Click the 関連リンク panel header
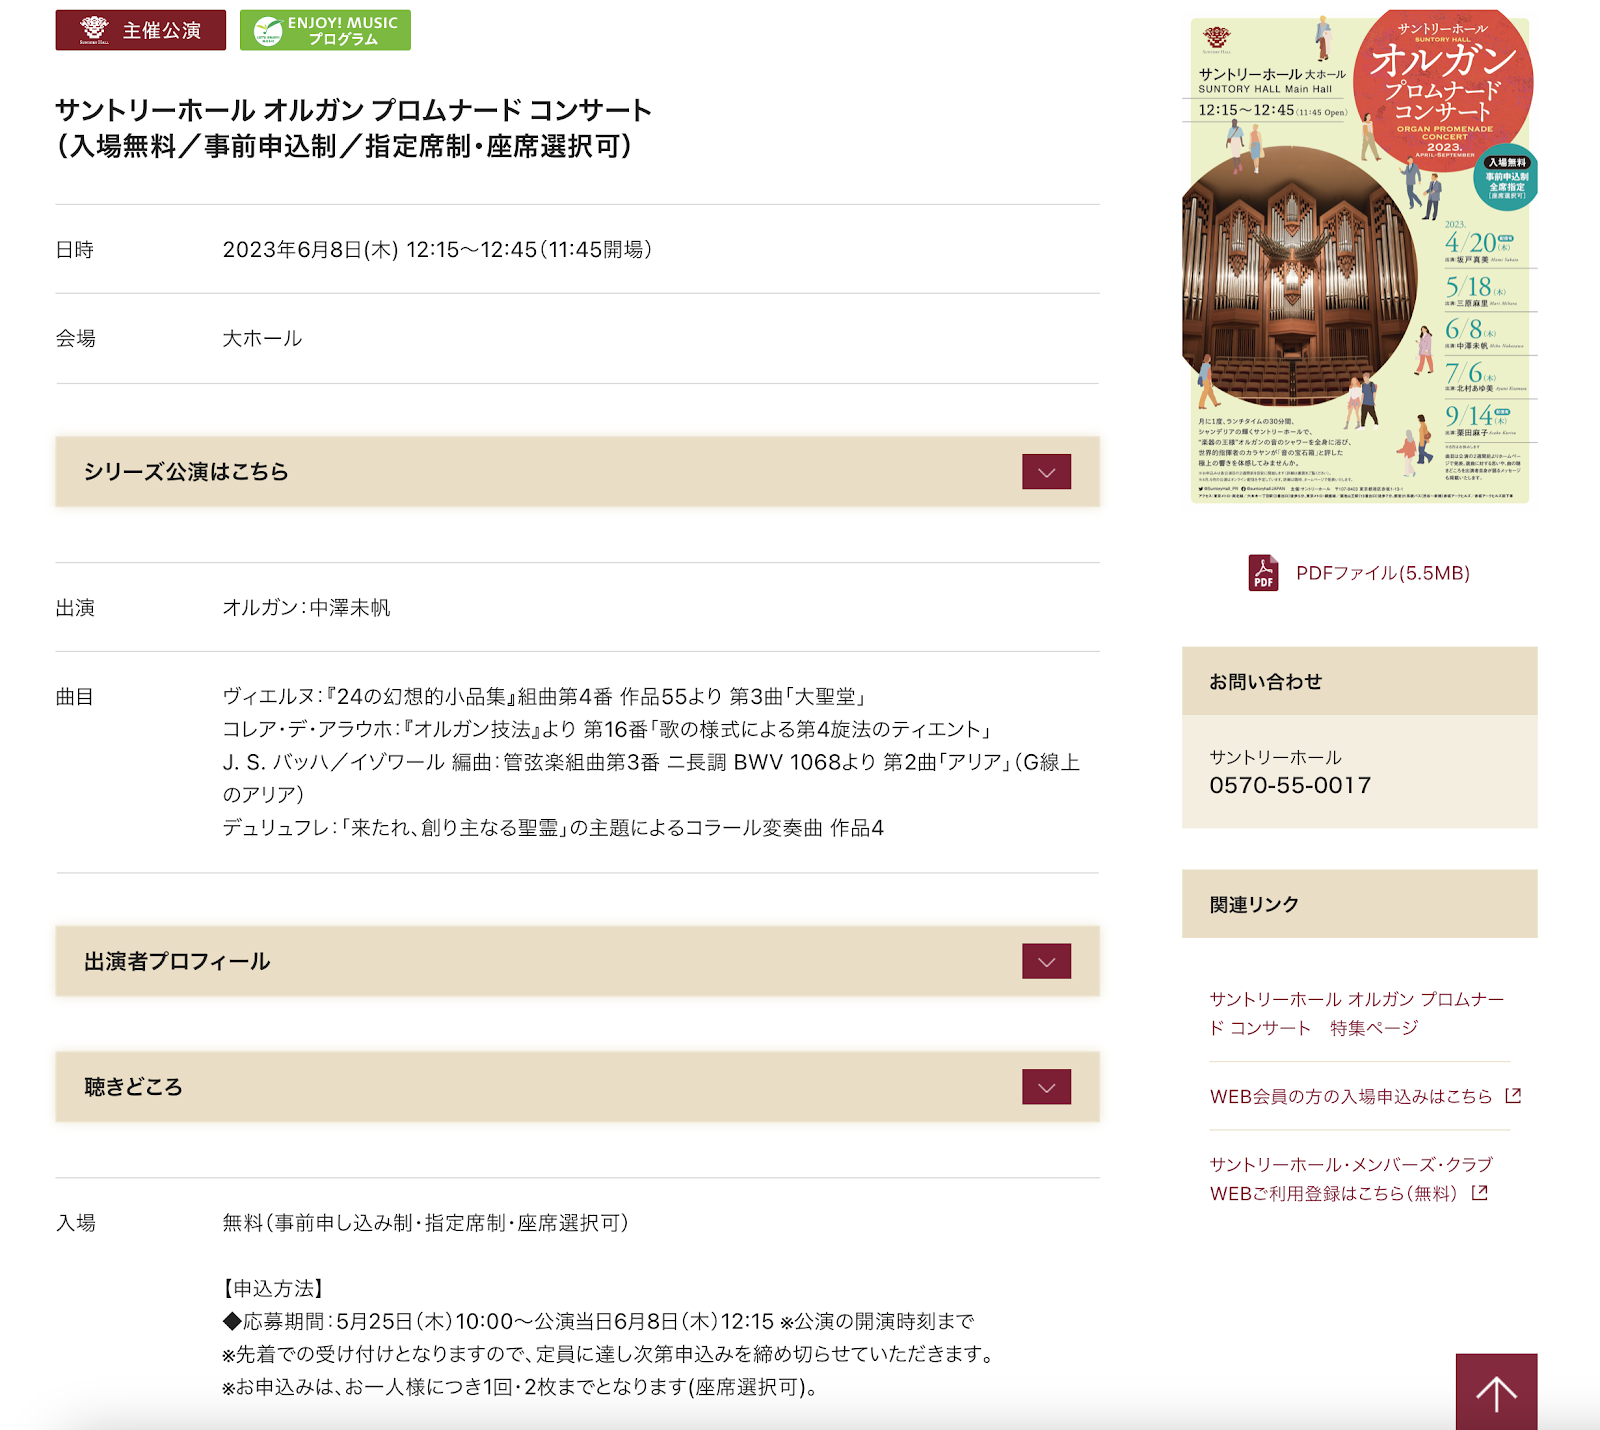The width and height of the screenshot is (1600, 1430). click(x=1360, y=904)
